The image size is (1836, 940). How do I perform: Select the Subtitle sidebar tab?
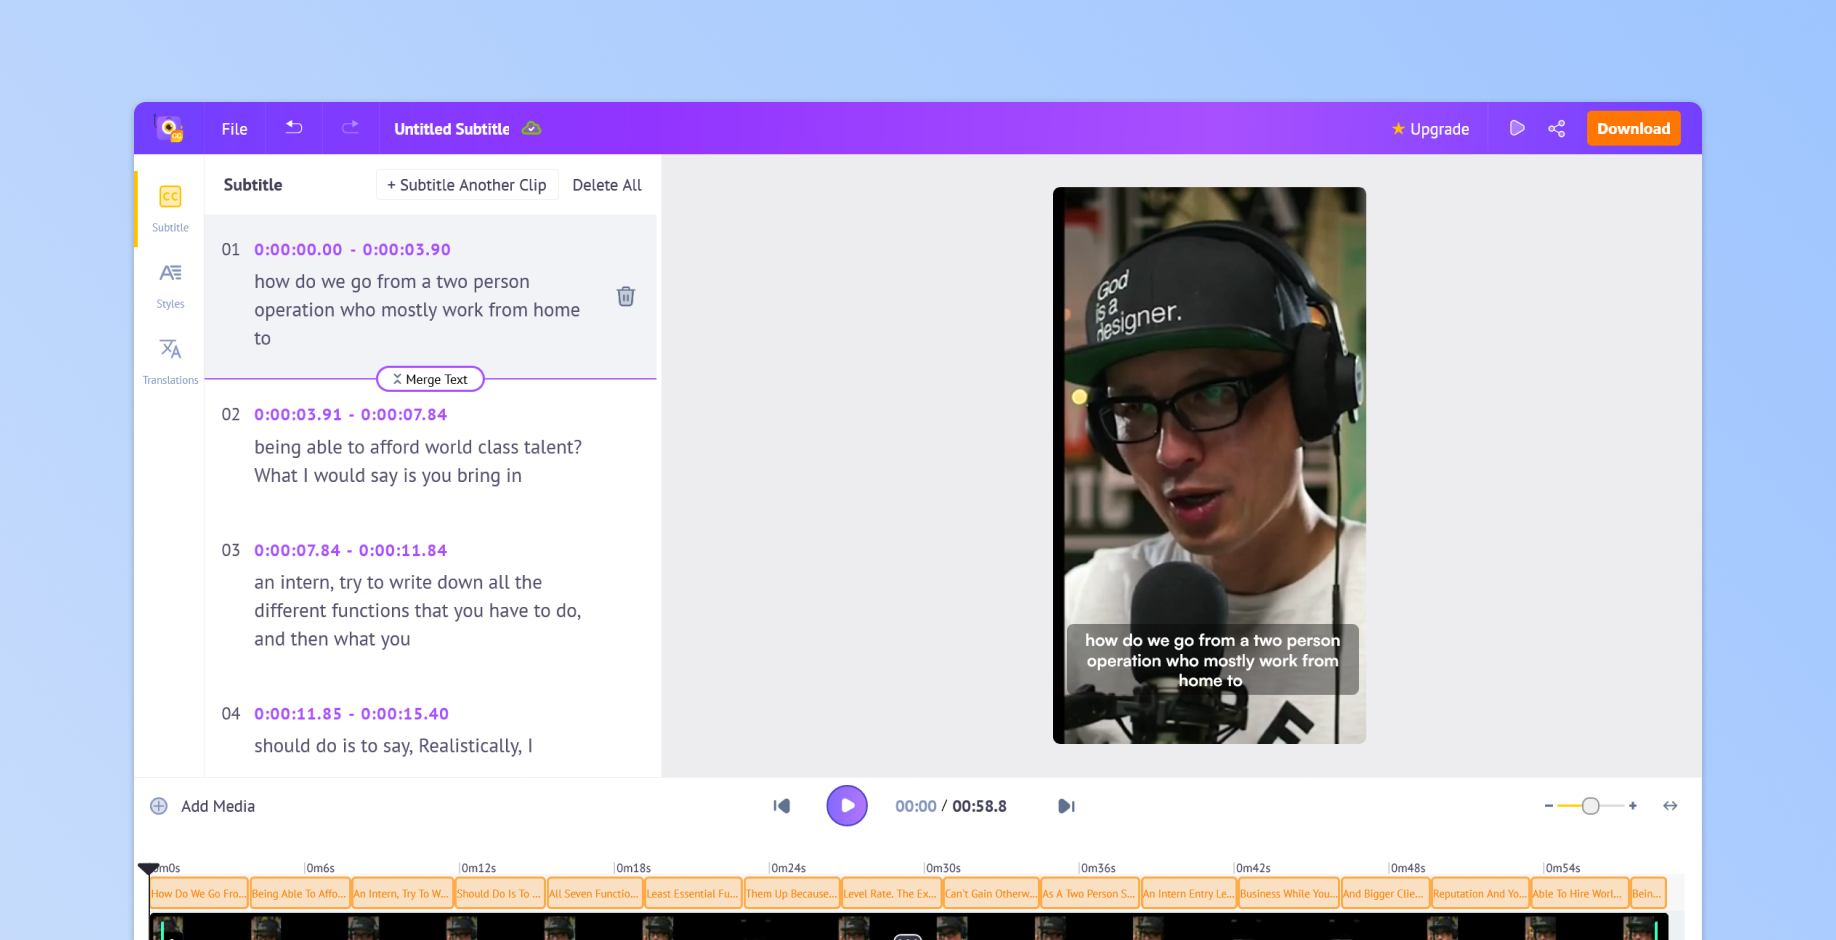[170, 208]
